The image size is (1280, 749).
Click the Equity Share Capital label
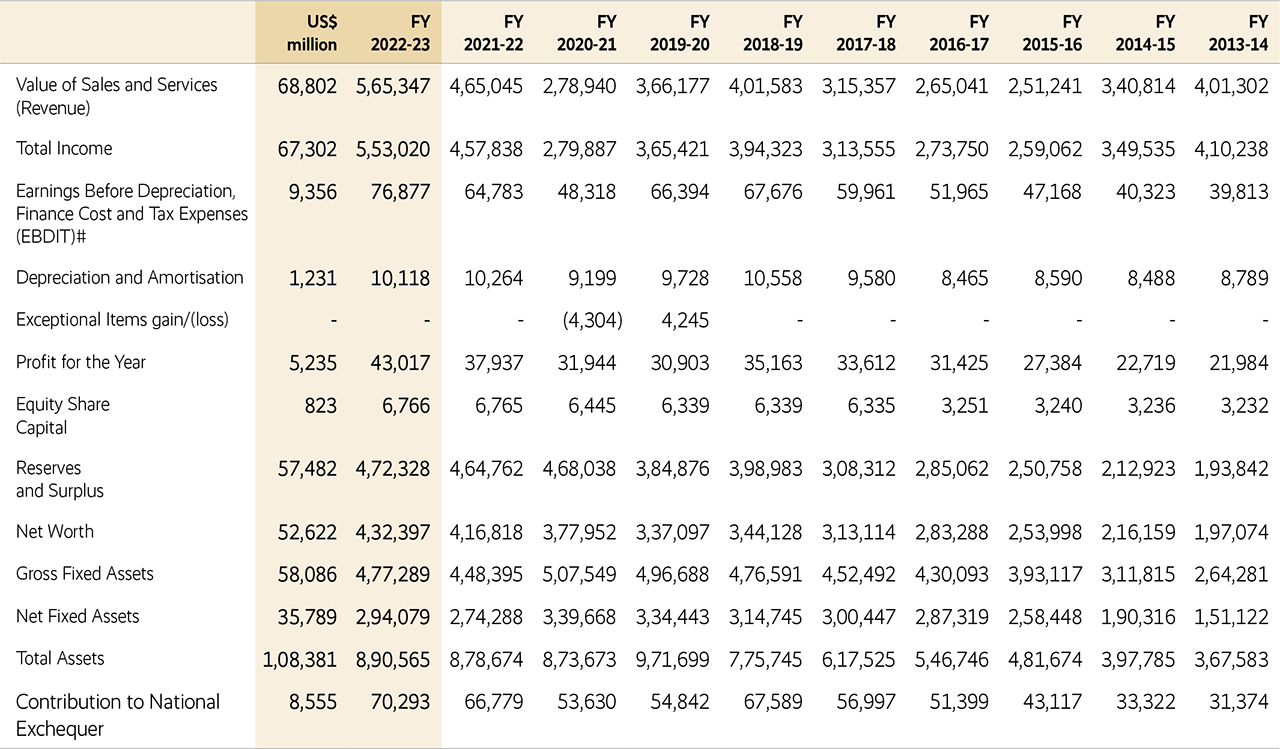click(63, 416)
